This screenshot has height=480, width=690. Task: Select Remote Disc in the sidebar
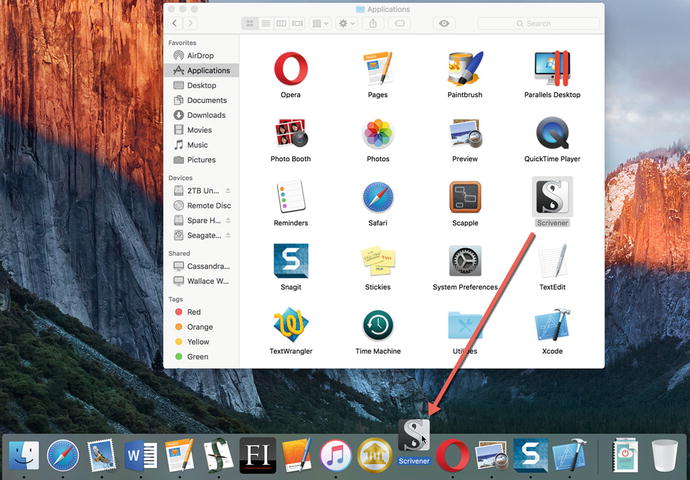[x=202, y=205]
